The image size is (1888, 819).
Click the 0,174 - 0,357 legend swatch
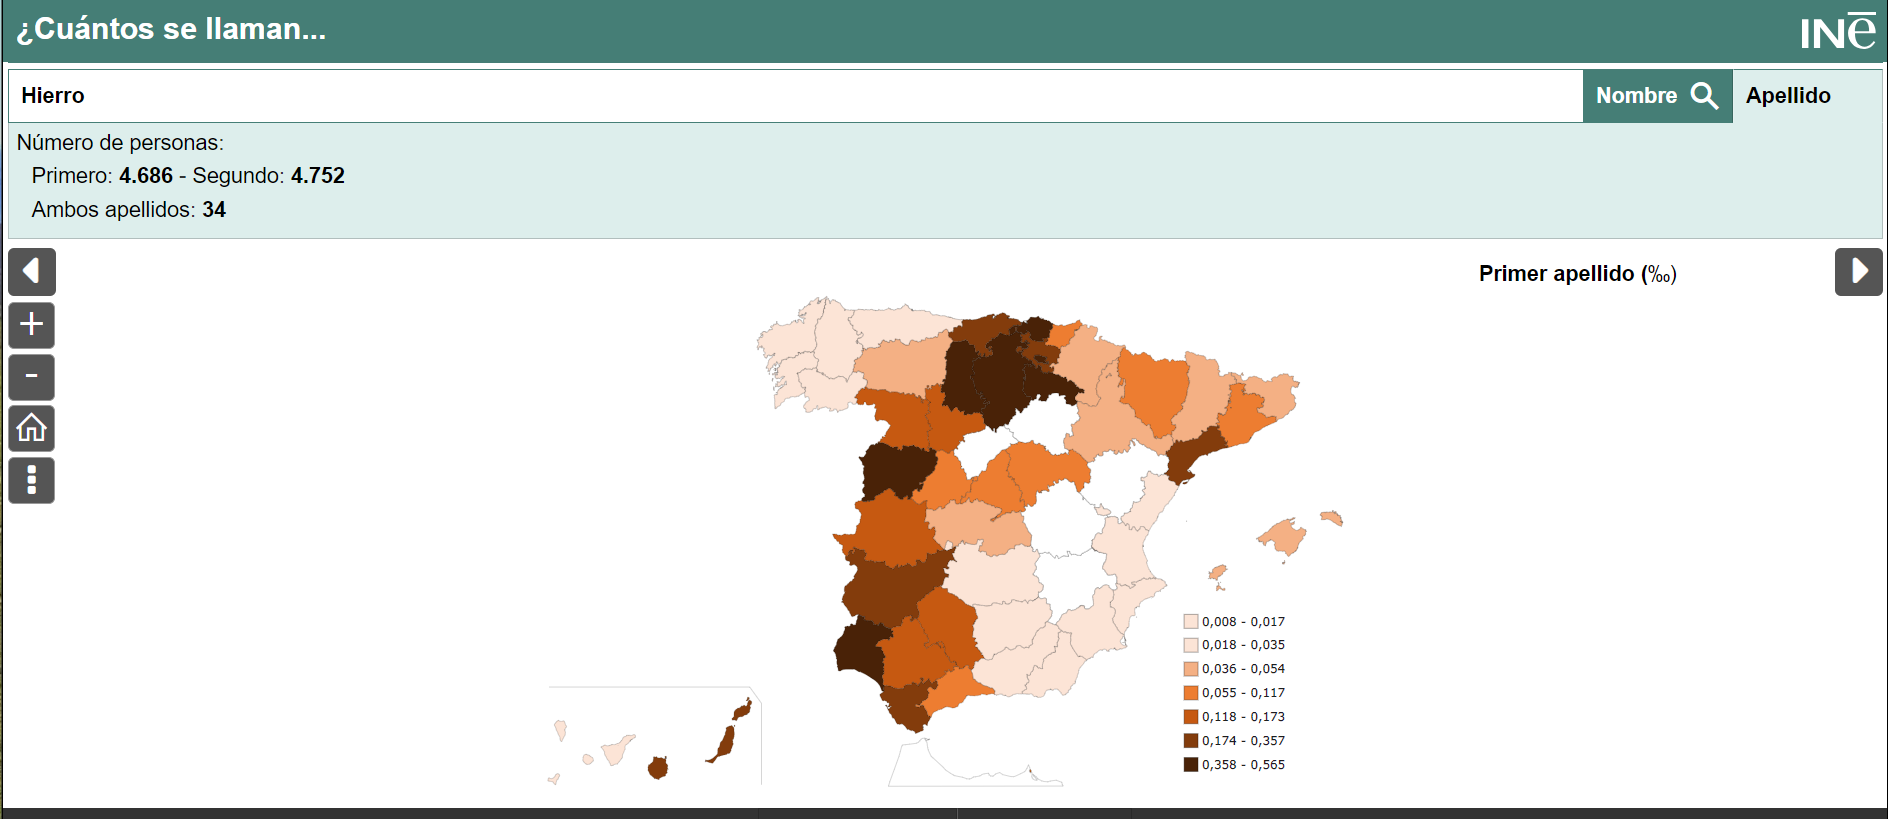pos(1191,741)
